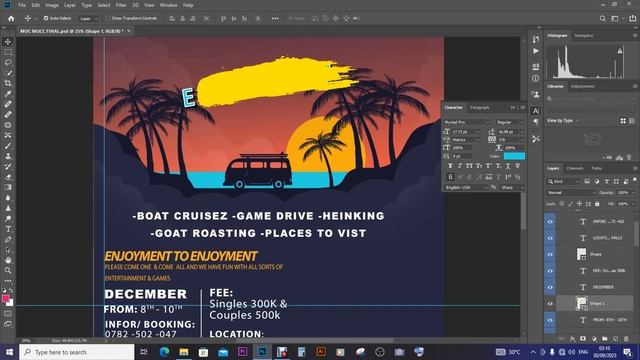The height and width of the screenshot is (360, 640).
Task: Click the three-dots more options in options bar
Action: (x=275, y=18)
